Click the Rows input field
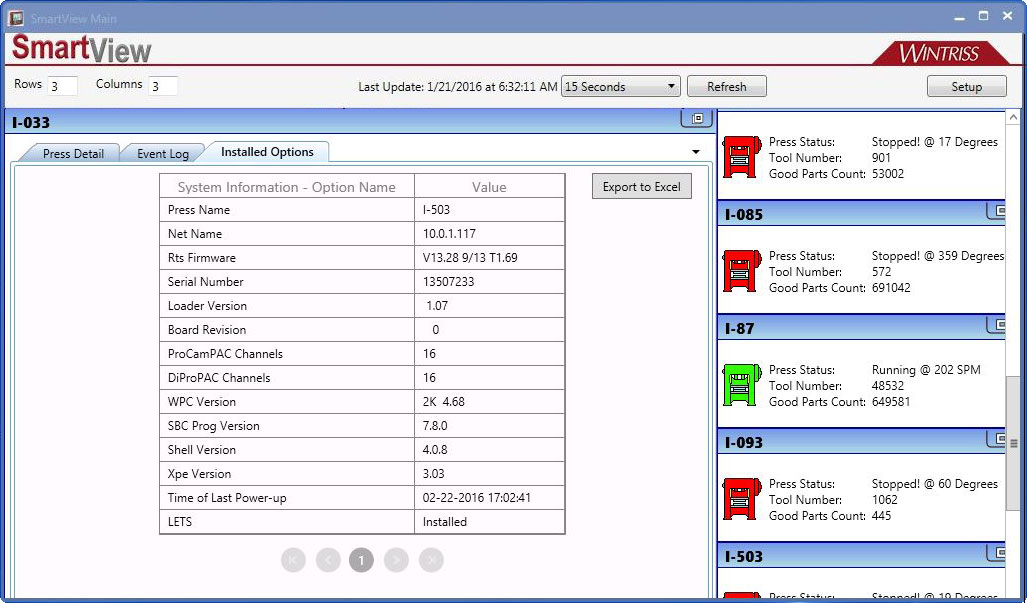Image resolution: width=1027 pixels, height=603 pixels. [62, 86]
